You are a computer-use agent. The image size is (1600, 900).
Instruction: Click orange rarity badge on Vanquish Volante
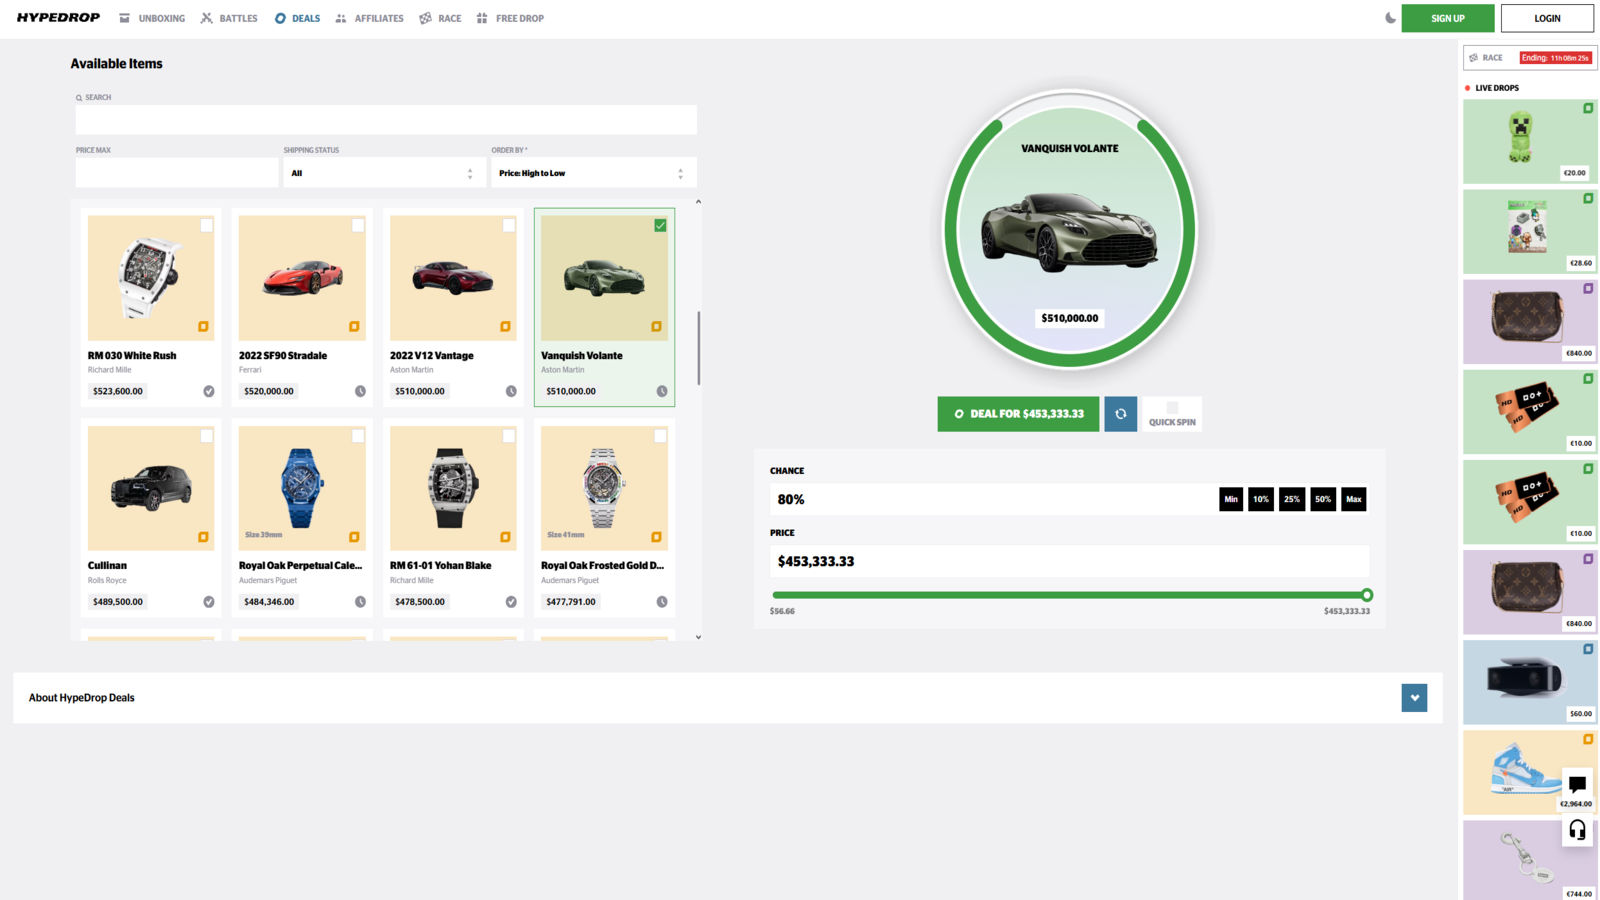656,327
